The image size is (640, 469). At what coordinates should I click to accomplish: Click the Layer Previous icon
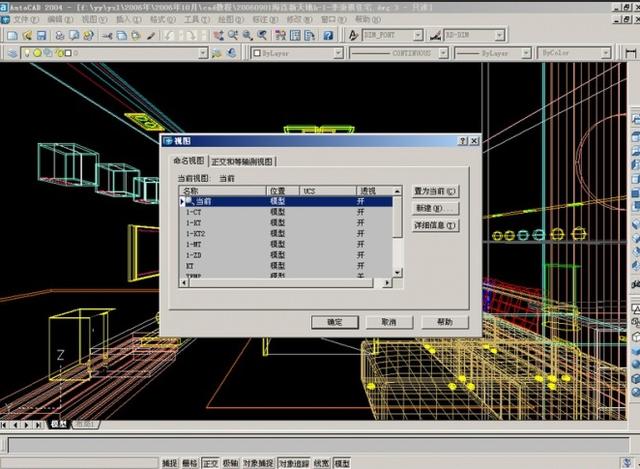(x=231, y=53)
